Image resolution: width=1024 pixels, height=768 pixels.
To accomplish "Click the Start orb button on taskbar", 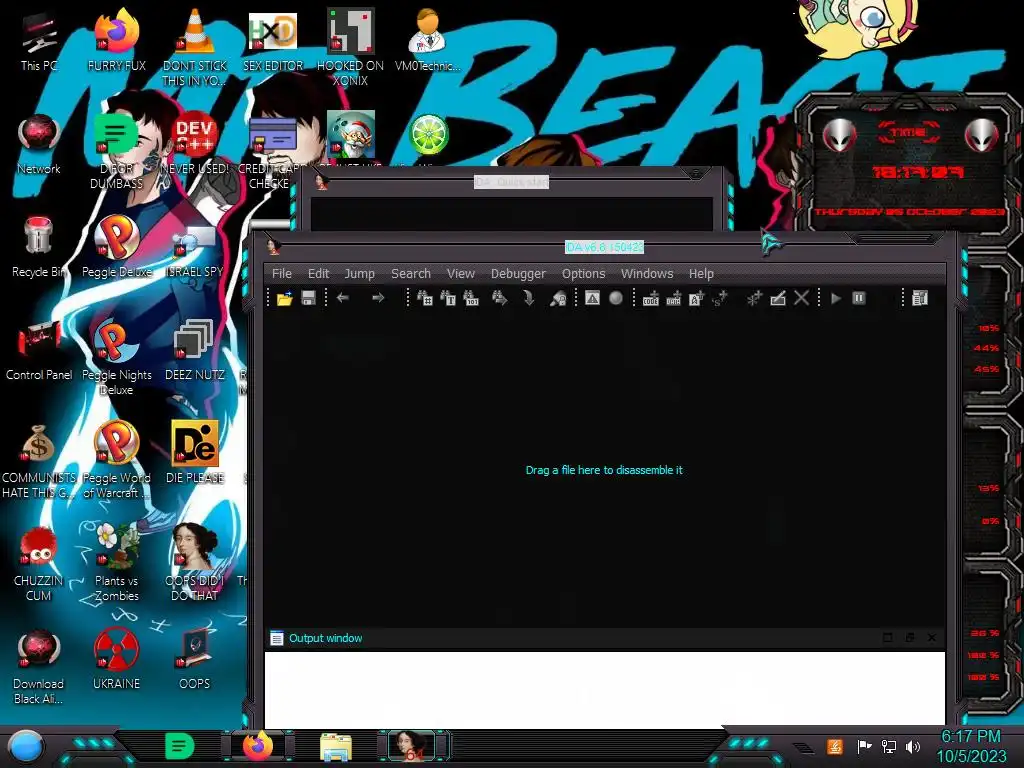I will click(26, 748).
